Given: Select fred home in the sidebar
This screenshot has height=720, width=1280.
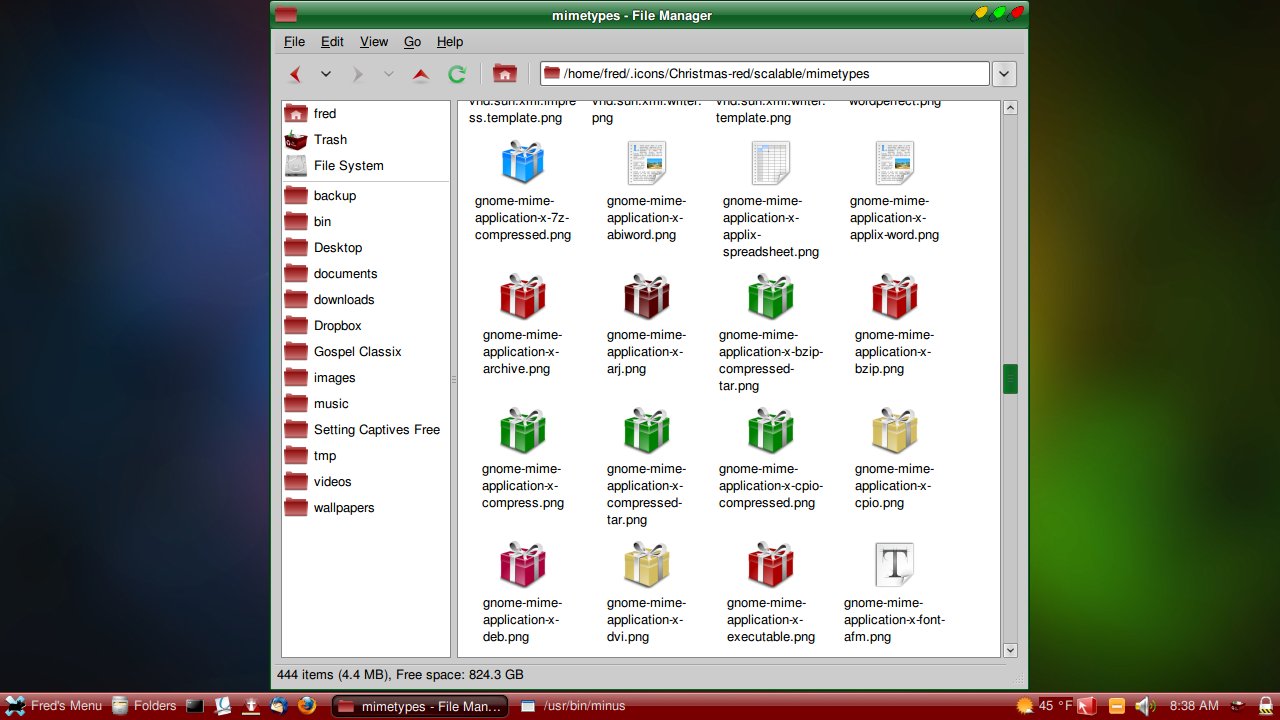Looking at the screenshot, I should point(366,114).
